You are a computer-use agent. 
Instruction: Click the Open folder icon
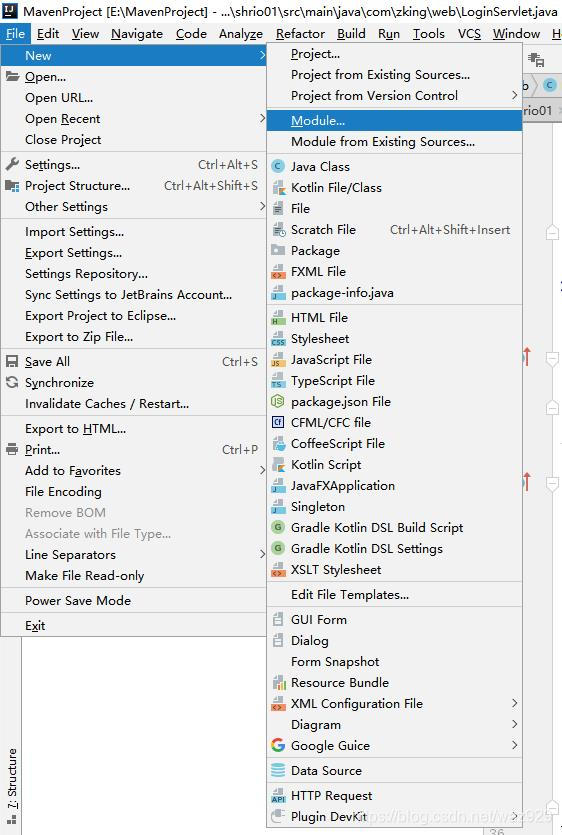[x=12, y=77]
